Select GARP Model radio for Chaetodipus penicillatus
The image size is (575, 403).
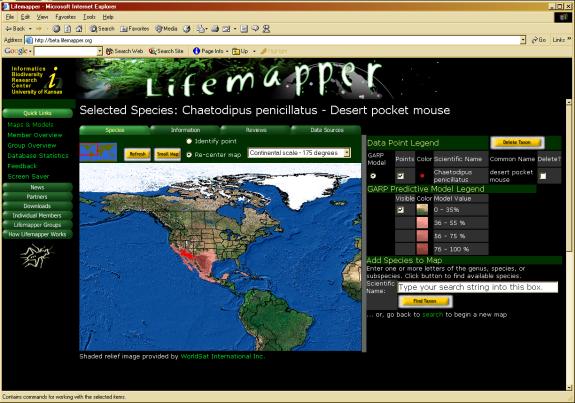tap(373, 176)
